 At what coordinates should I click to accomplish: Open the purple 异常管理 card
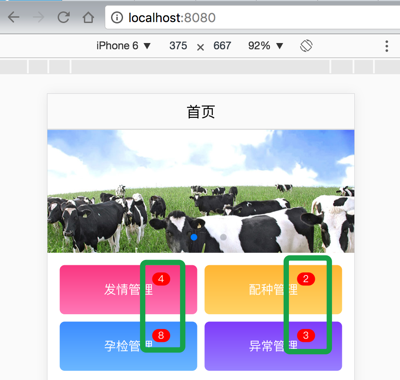pos(273,346)
